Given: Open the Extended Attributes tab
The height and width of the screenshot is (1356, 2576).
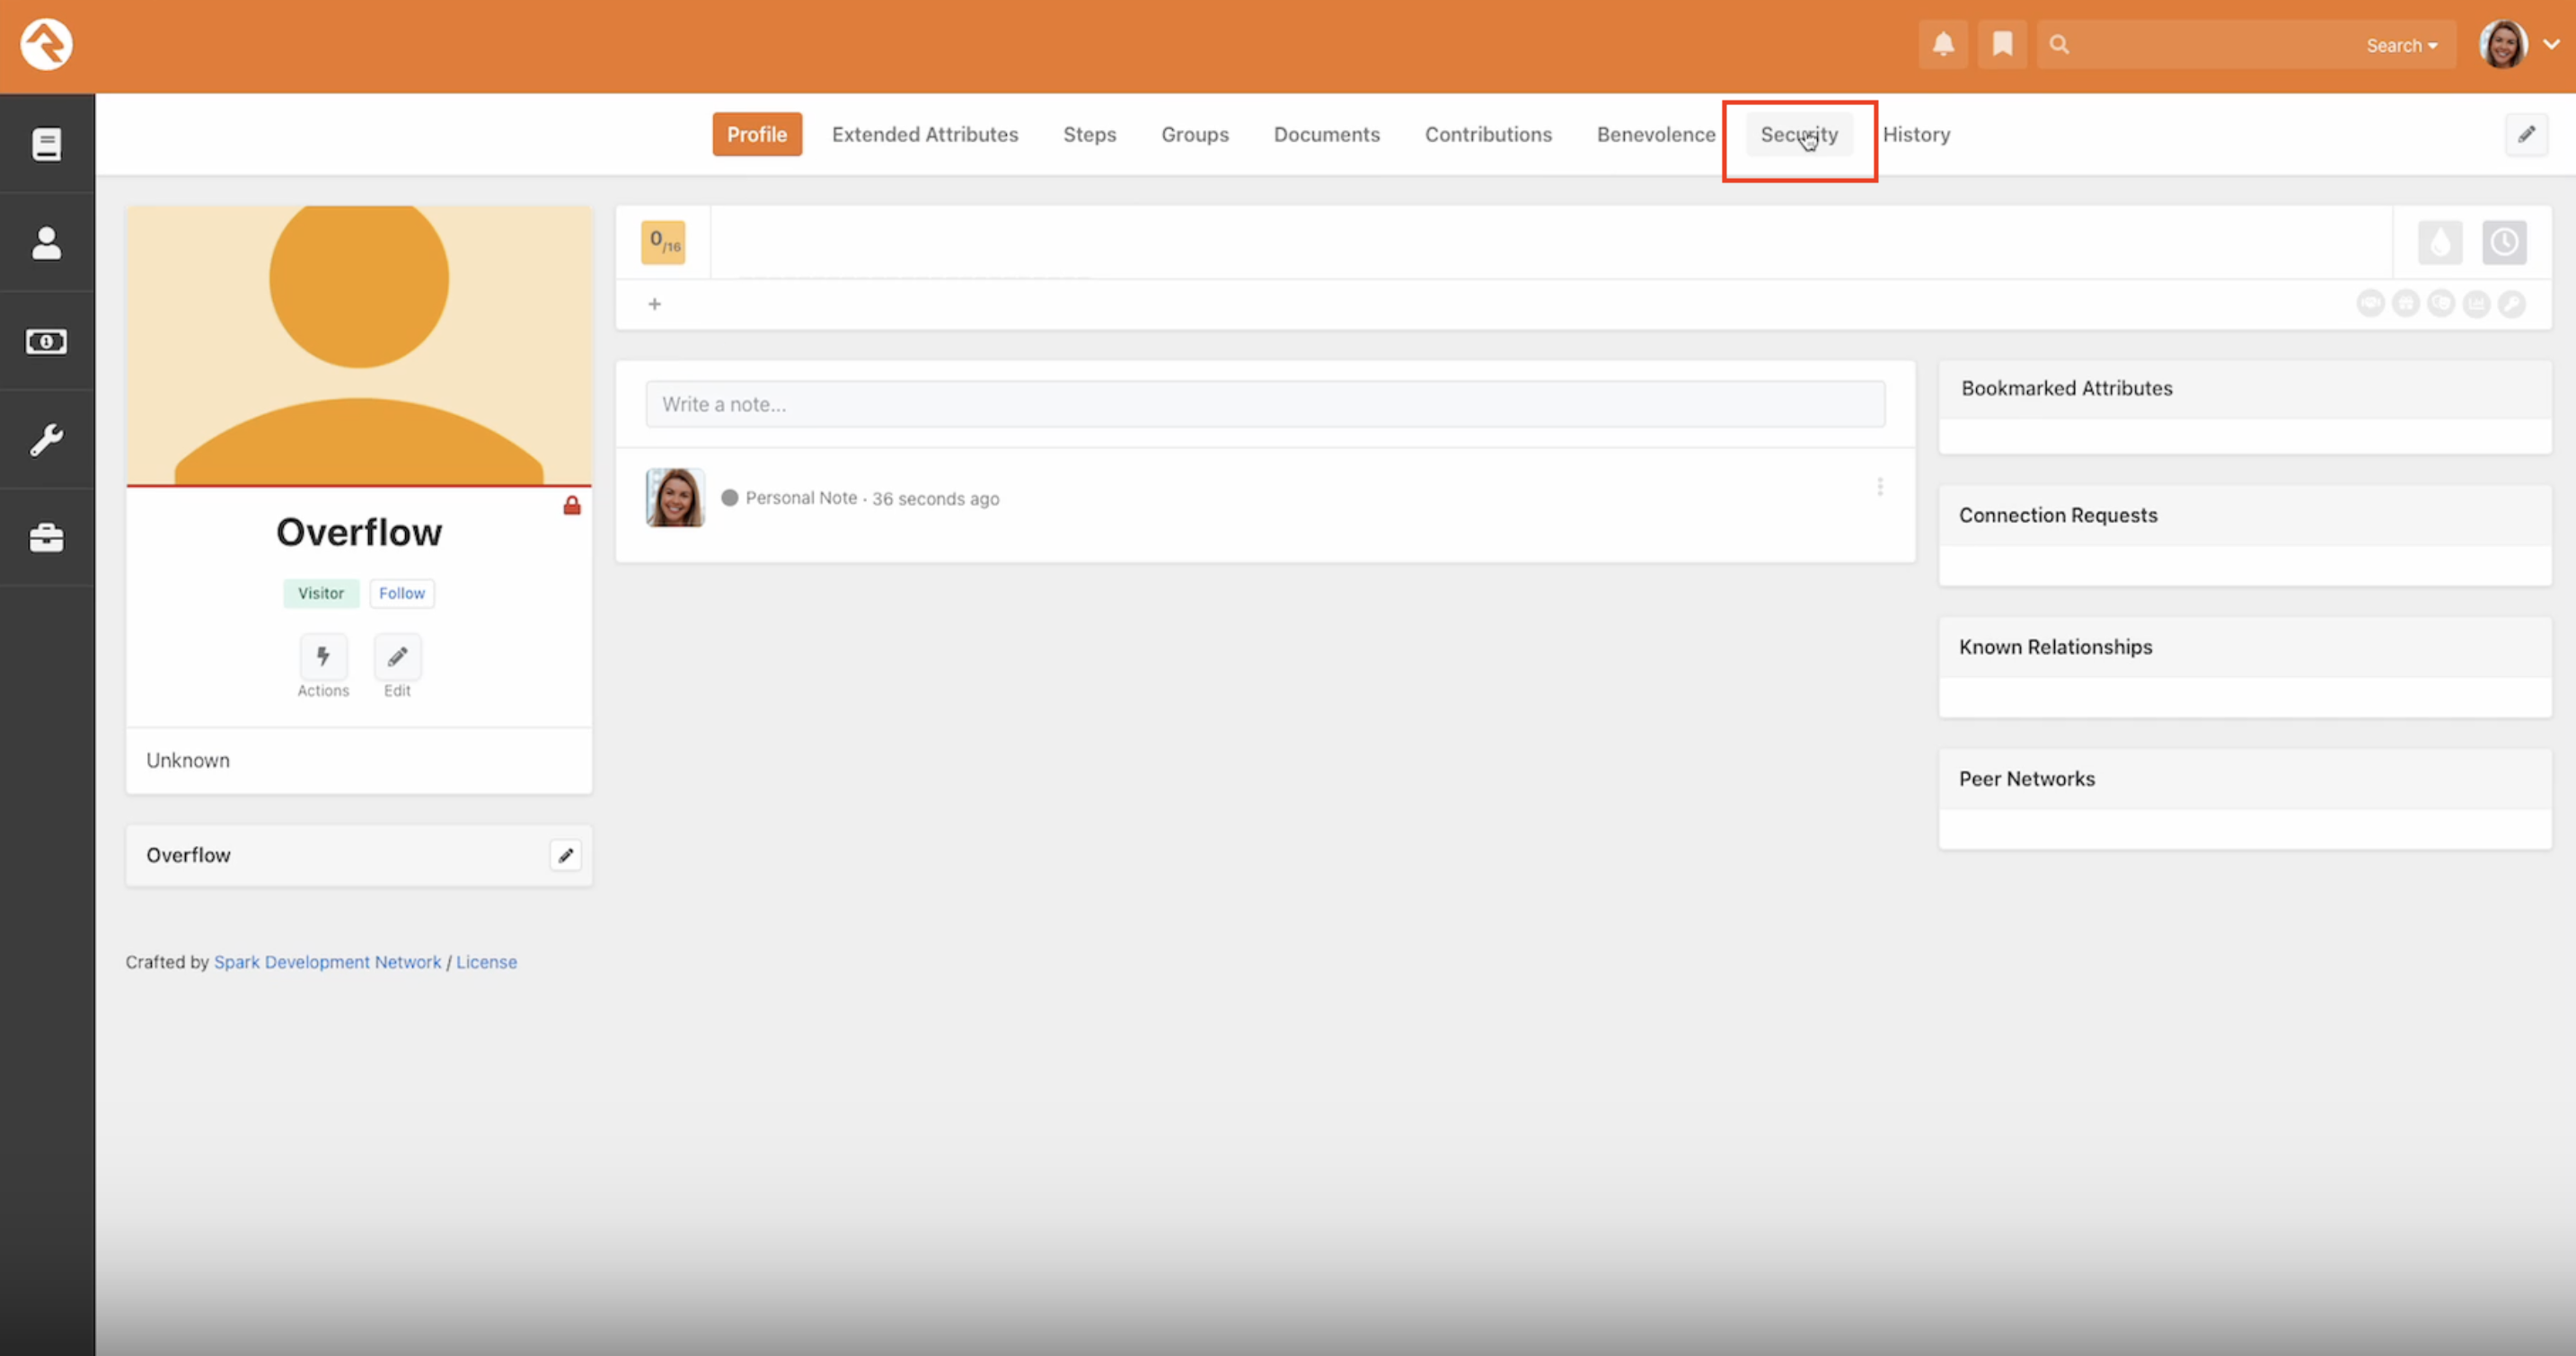Looking at the screenshot, I should [925, 134].
